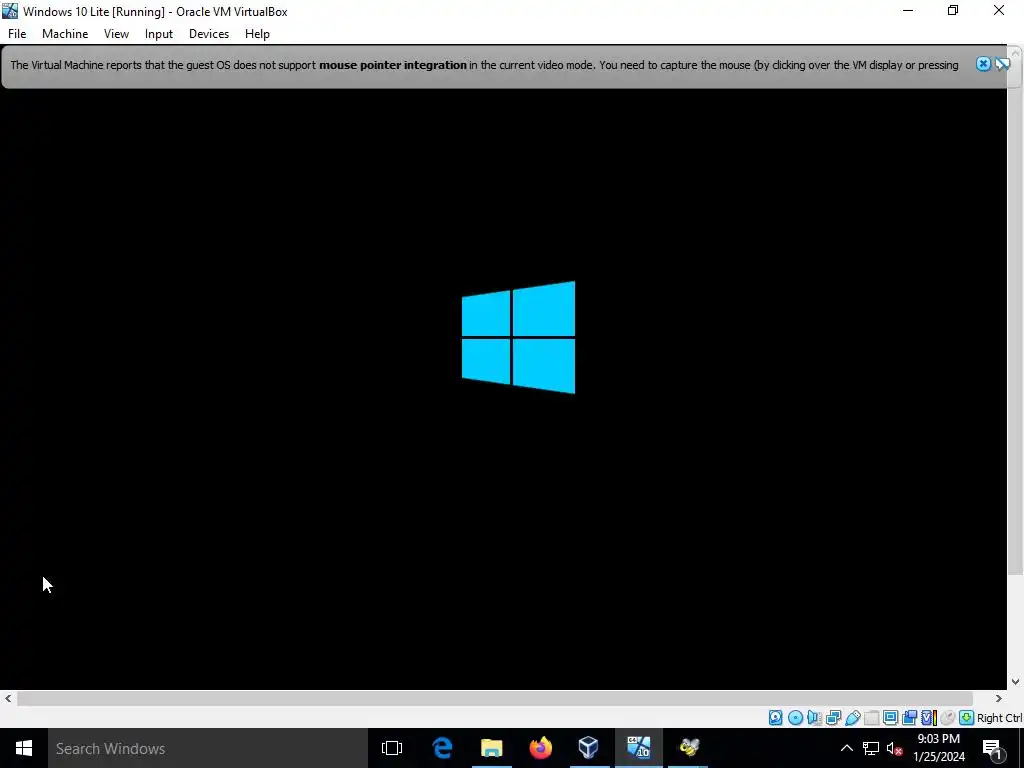Click the scroll right arrow
Viewport: 1024px width, 768px height.
coord(999,698)
